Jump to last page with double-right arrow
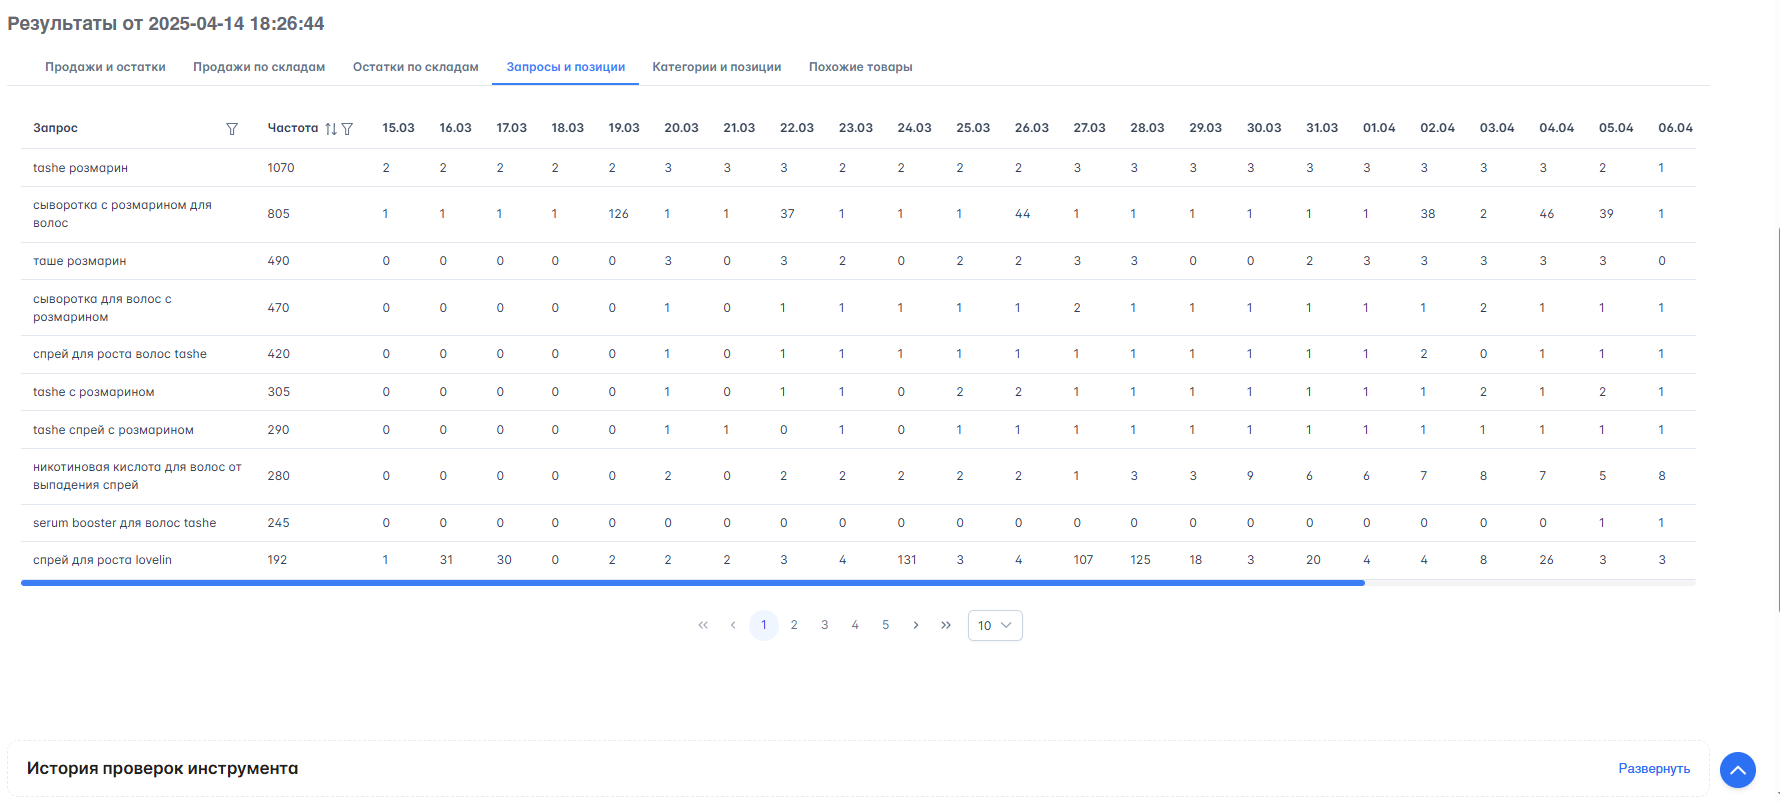The width and height of the screenshot is (1780, 802). tap(946, 625)
